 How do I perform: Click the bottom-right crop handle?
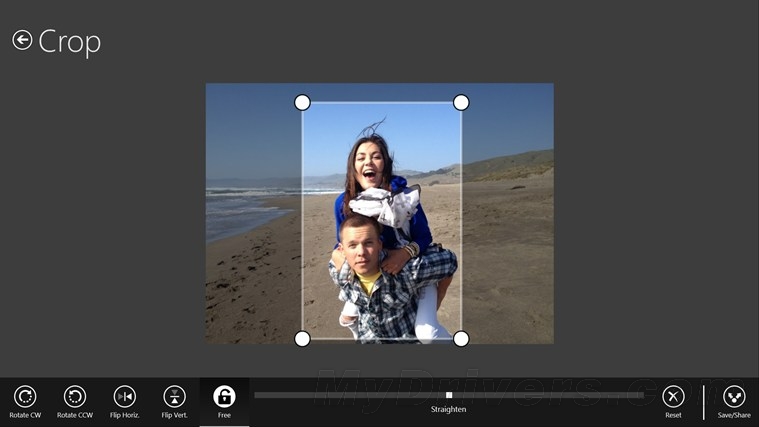tap(461, 339)
